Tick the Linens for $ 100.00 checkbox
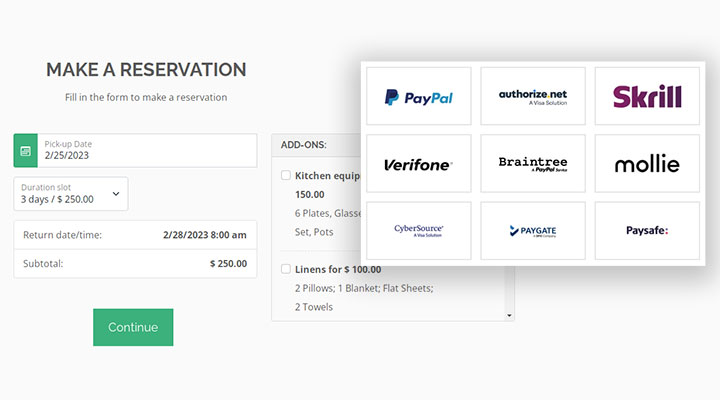This screenshot has width=720, height=400. coord(286,269)
